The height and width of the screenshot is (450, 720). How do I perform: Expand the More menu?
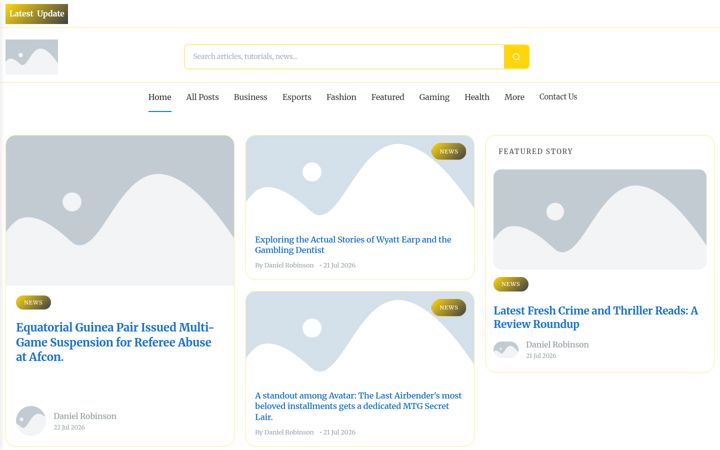pyautogui.click(x=514, y=97)
